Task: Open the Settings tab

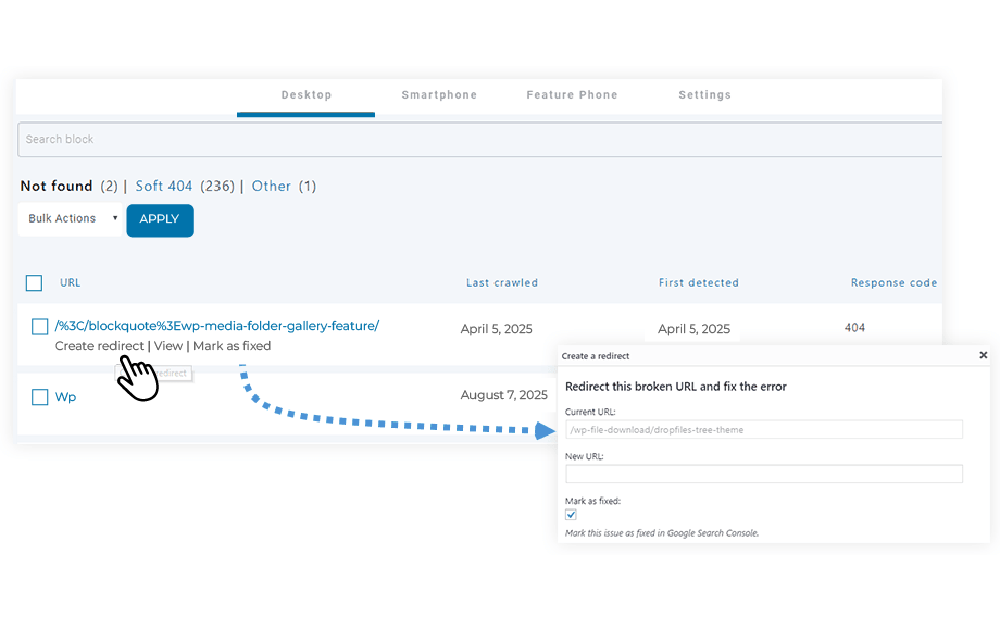Action: pyautogui.click(x=704, y=95)
